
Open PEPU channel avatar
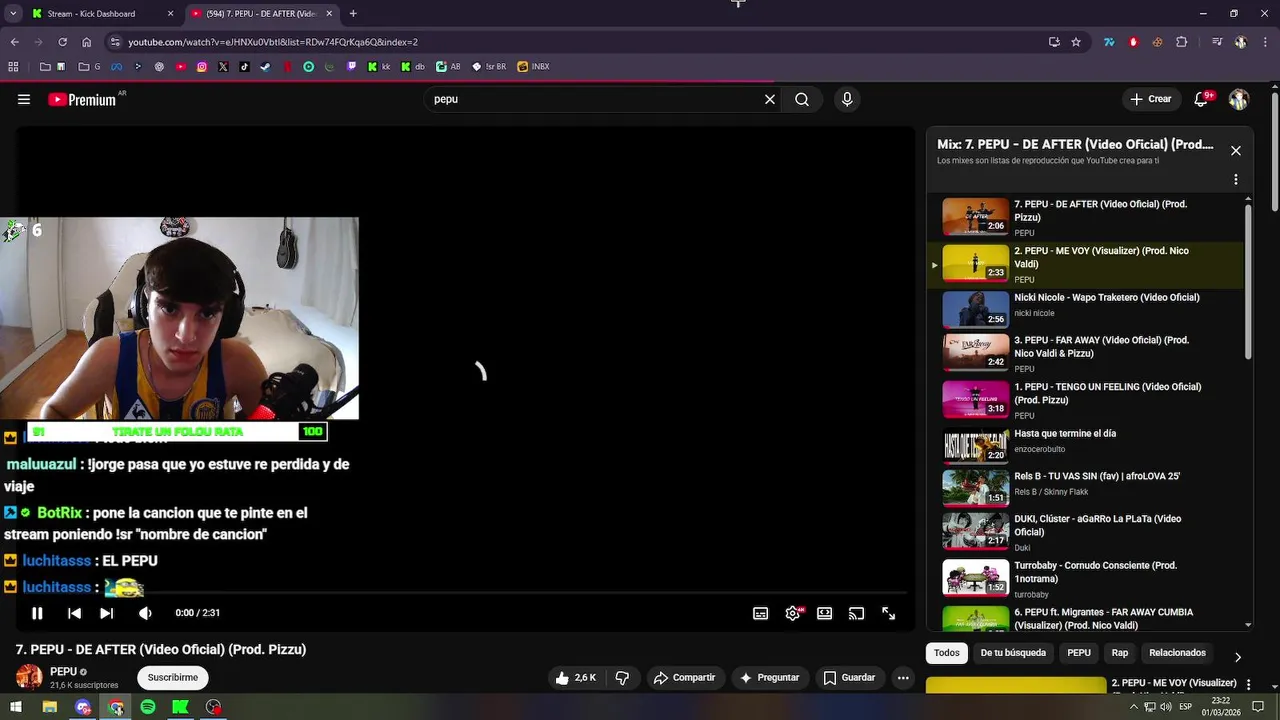pos(29,677)
